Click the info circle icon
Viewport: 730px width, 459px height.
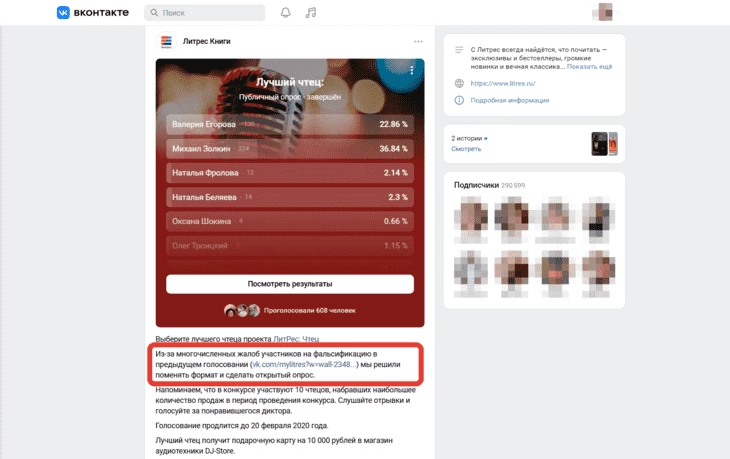(x=459, y=100)
